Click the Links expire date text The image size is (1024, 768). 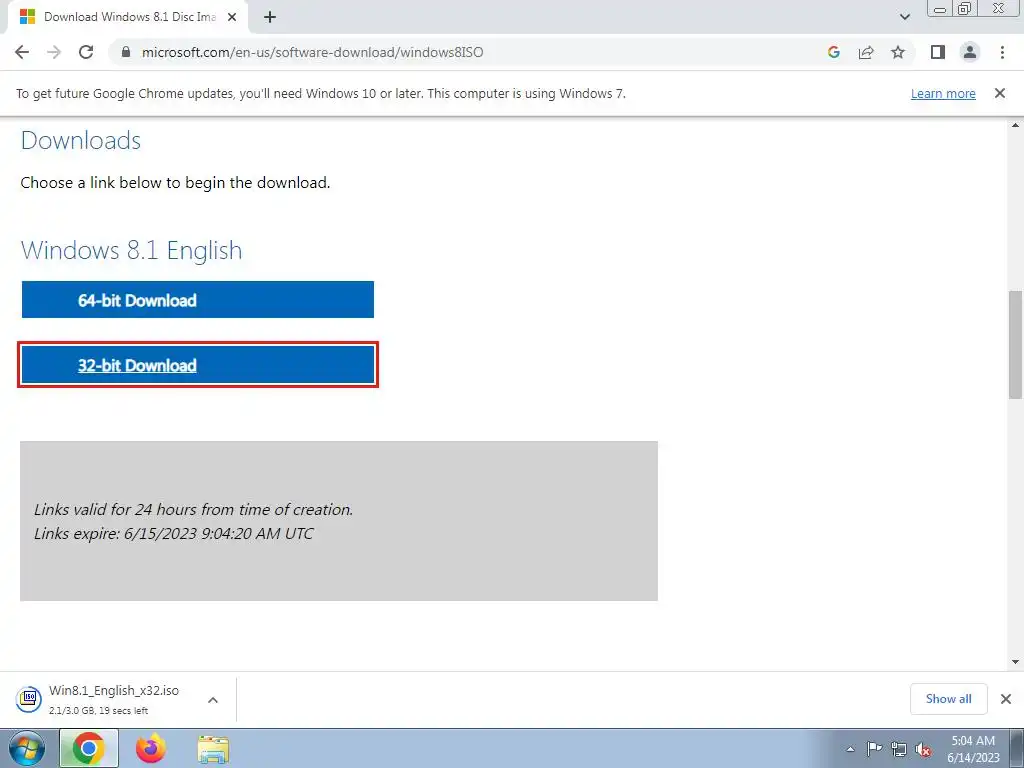pos(174,534)
